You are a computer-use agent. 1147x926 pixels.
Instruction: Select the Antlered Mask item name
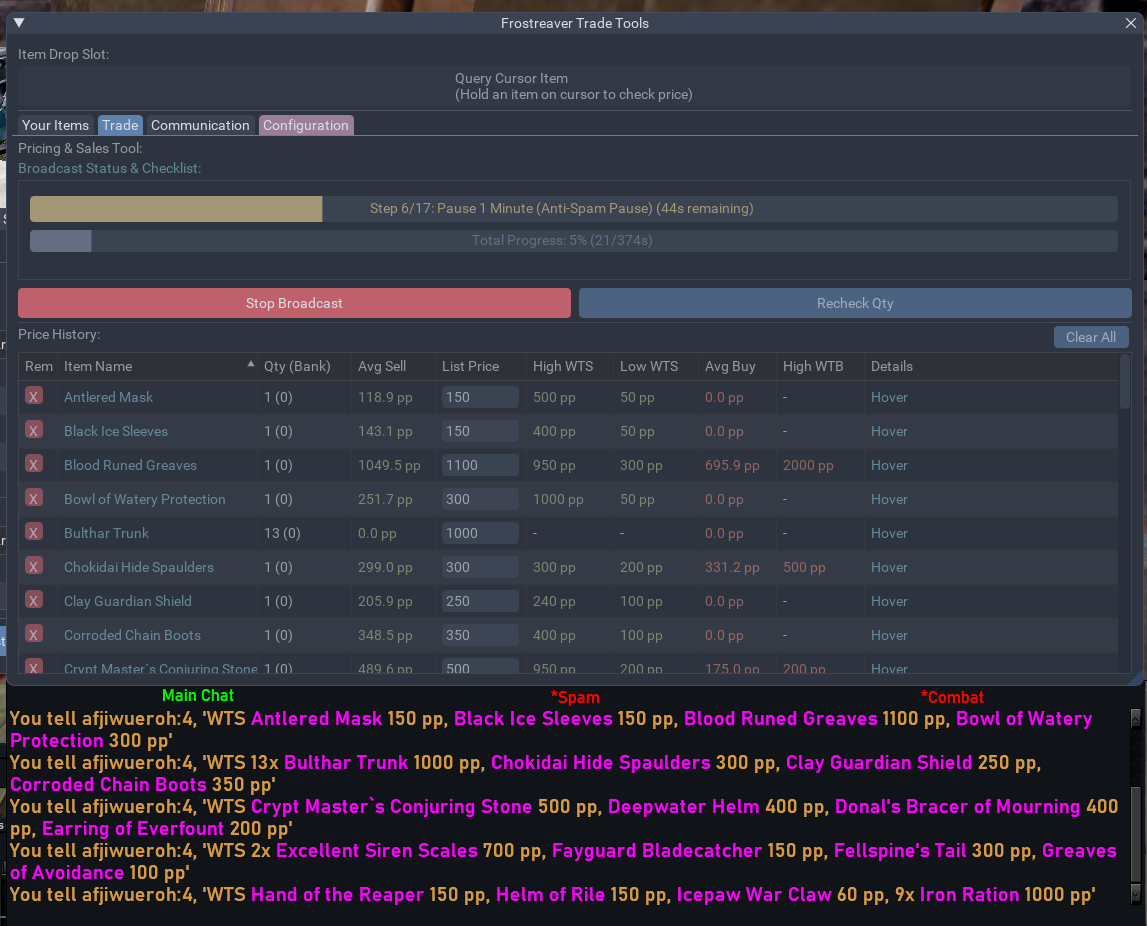coord(108,397)
